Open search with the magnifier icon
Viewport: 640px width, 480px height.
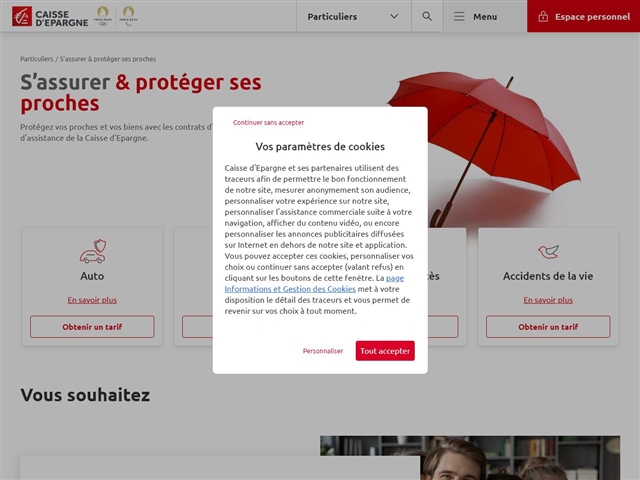(427, 16)
